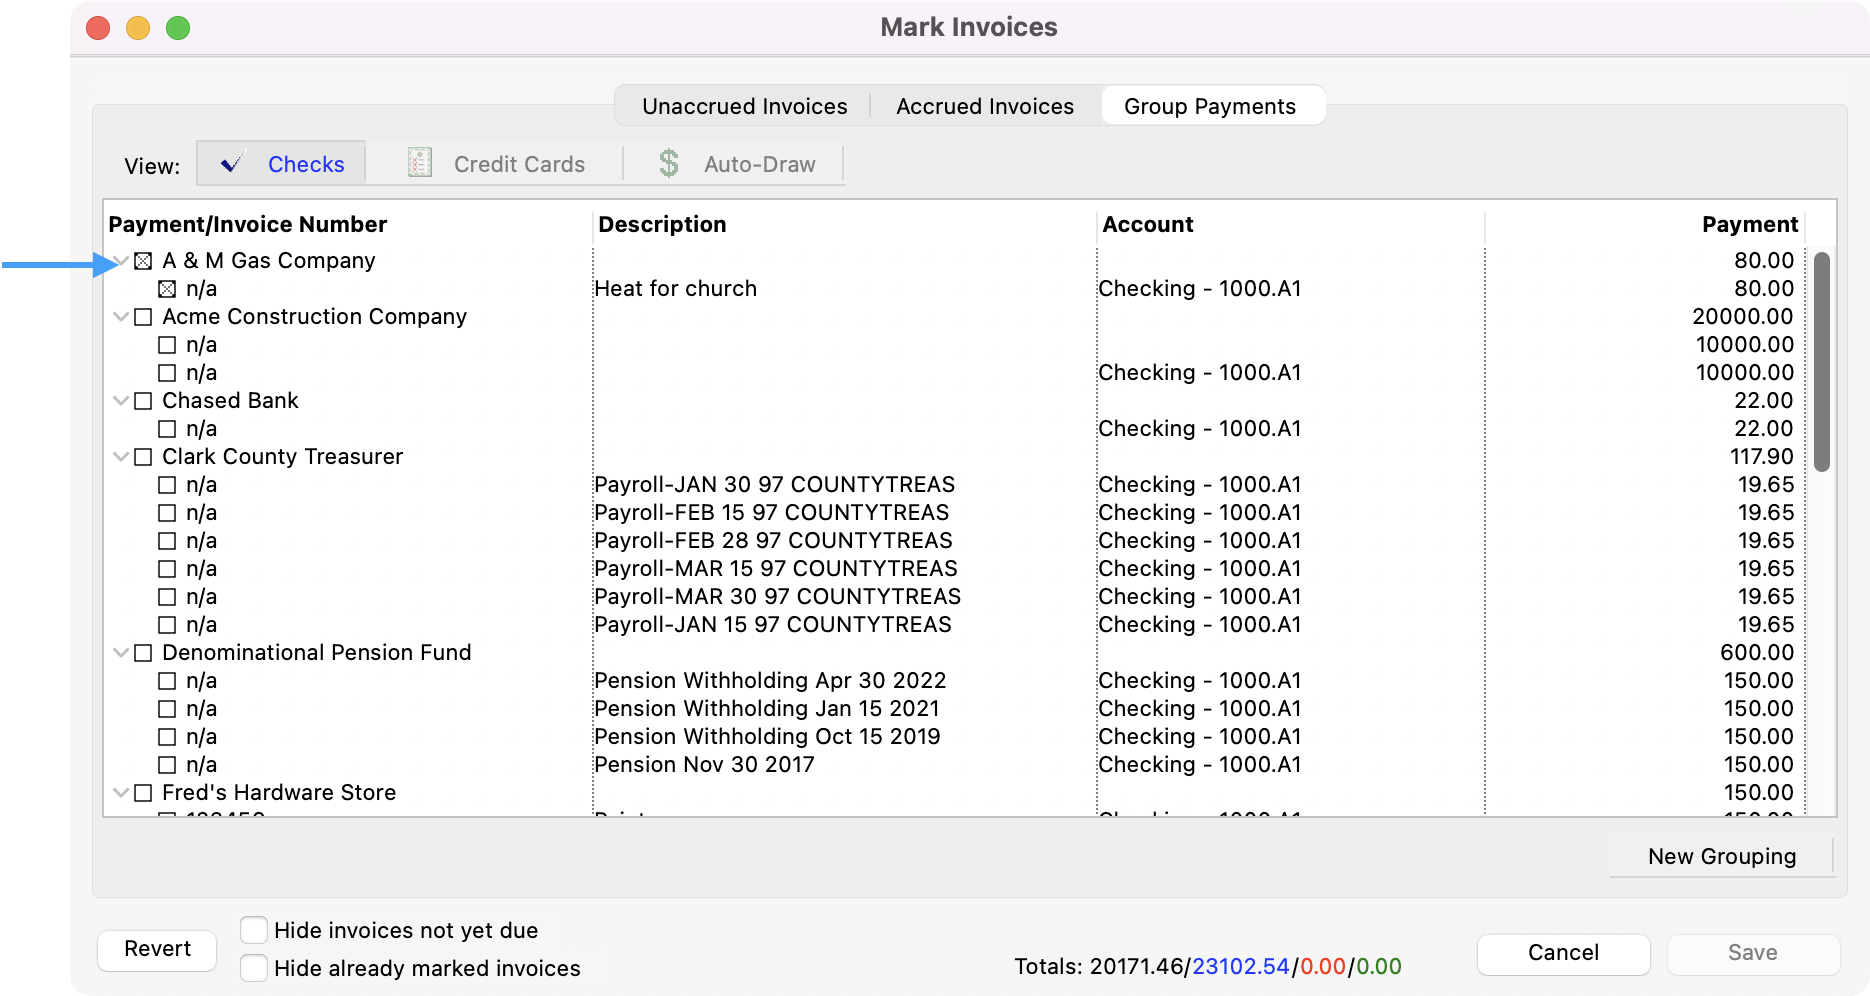Image resolution: width=1870 pixels, height=996 pixels.
Task: Enable Hide invoices not yet due
Action: (254, 930)
